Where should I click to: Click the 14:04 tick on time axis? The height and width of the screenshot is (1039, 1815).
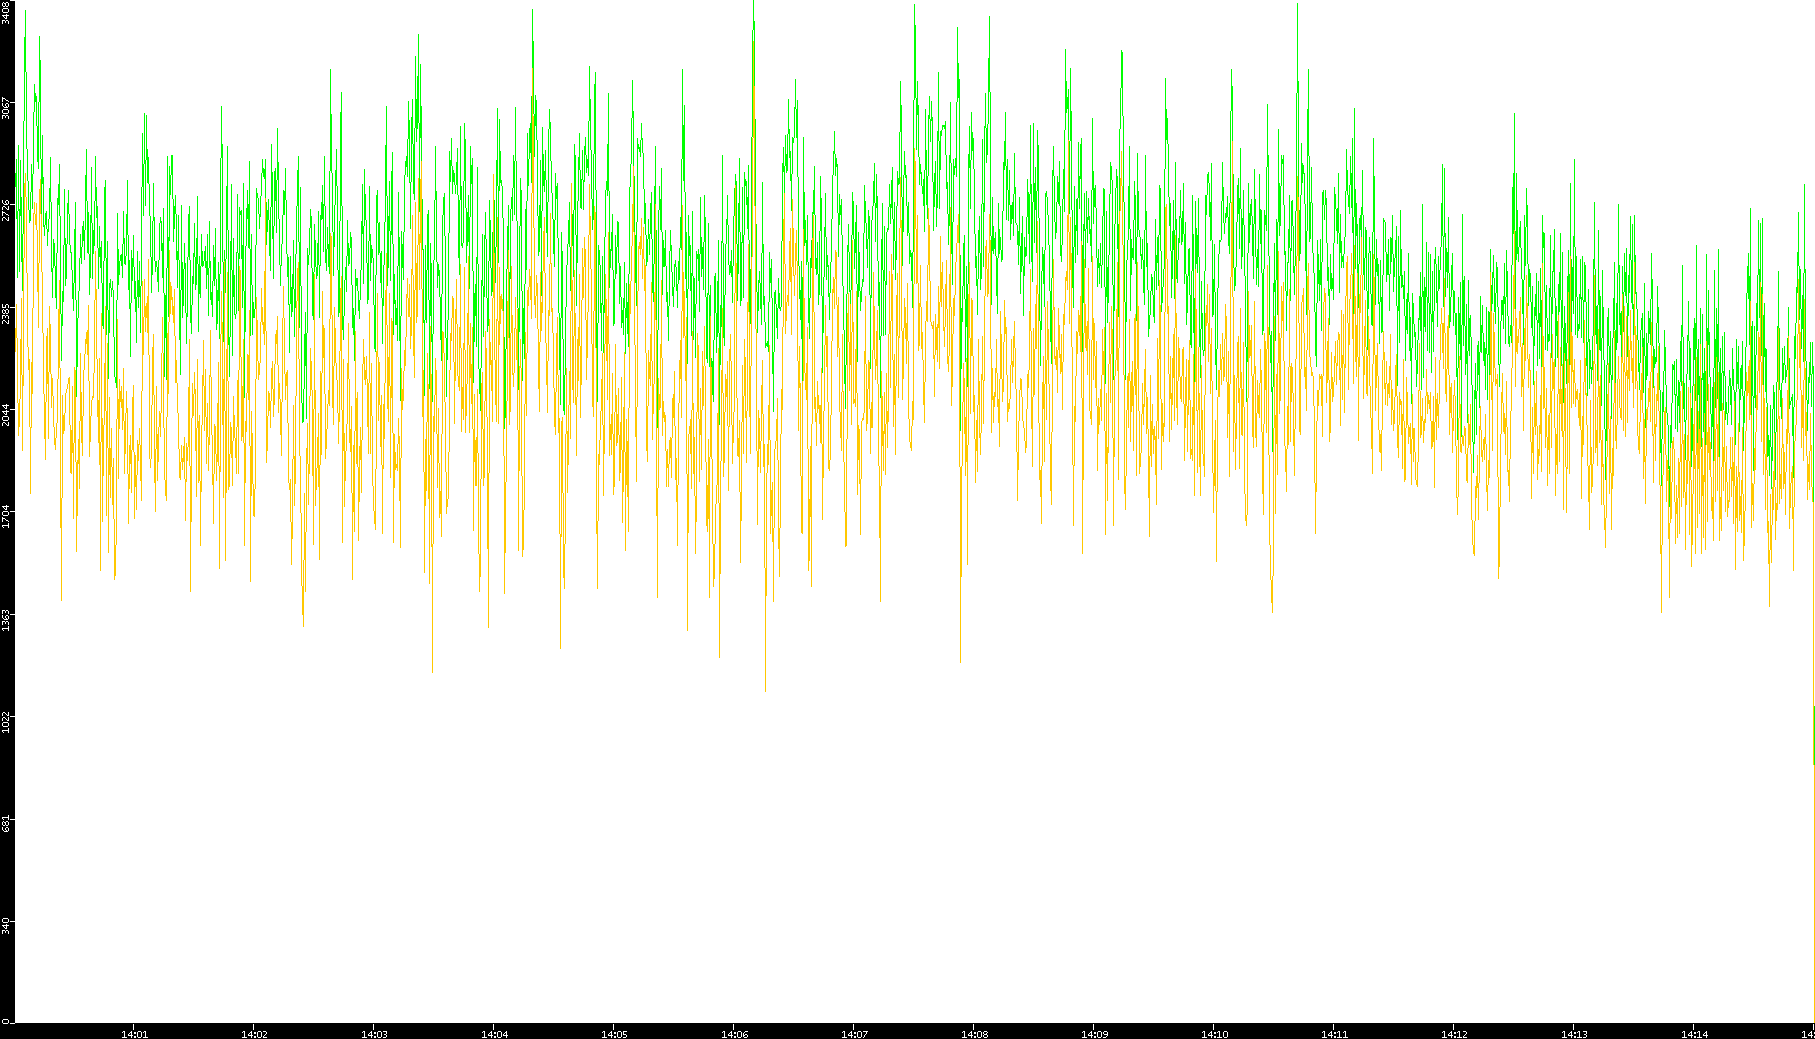pos(494,1033)
